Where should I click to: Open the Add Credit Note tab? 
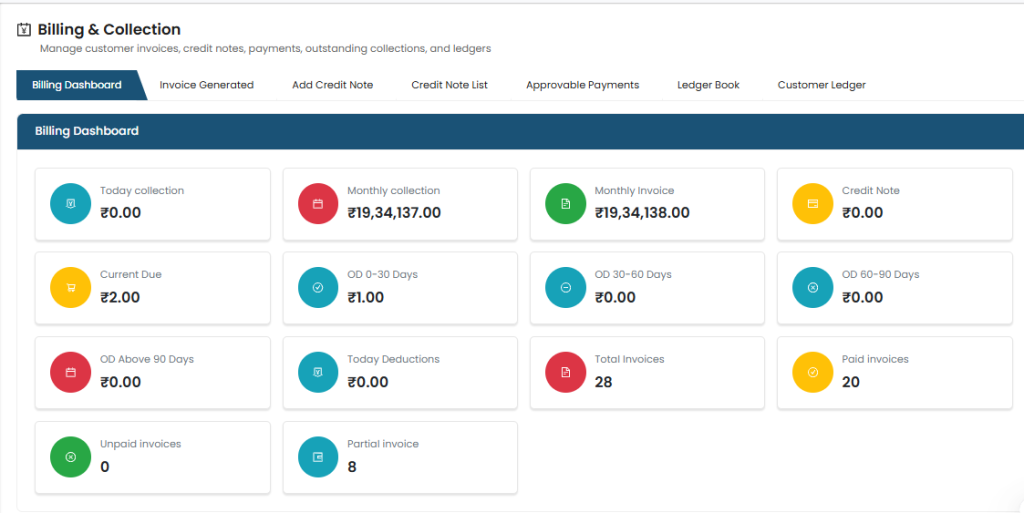click(x=332, y=85)
